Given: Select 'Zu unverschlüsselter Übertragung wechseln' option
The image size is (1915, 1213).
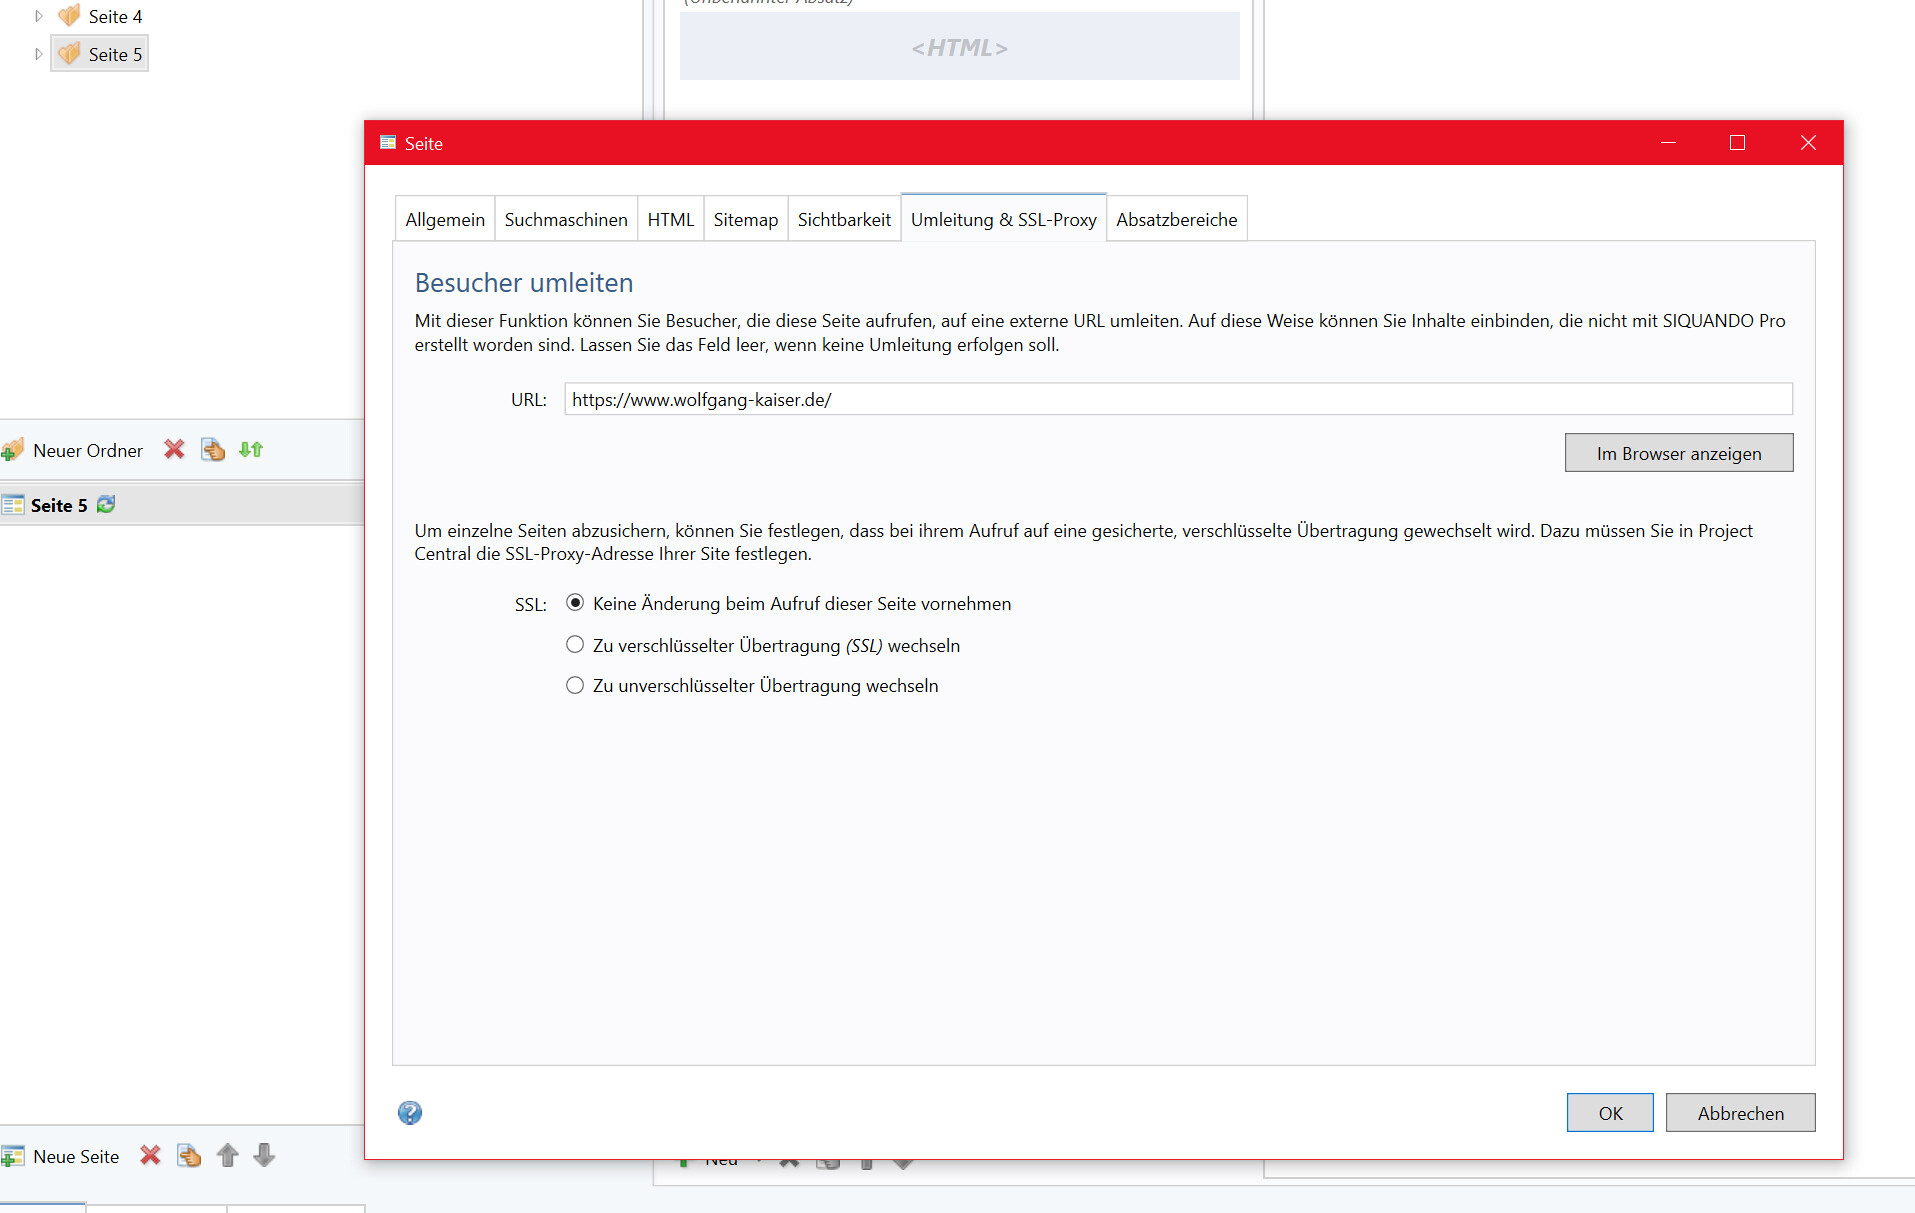Looking at the screenshot, I should (x=575, y=686).
